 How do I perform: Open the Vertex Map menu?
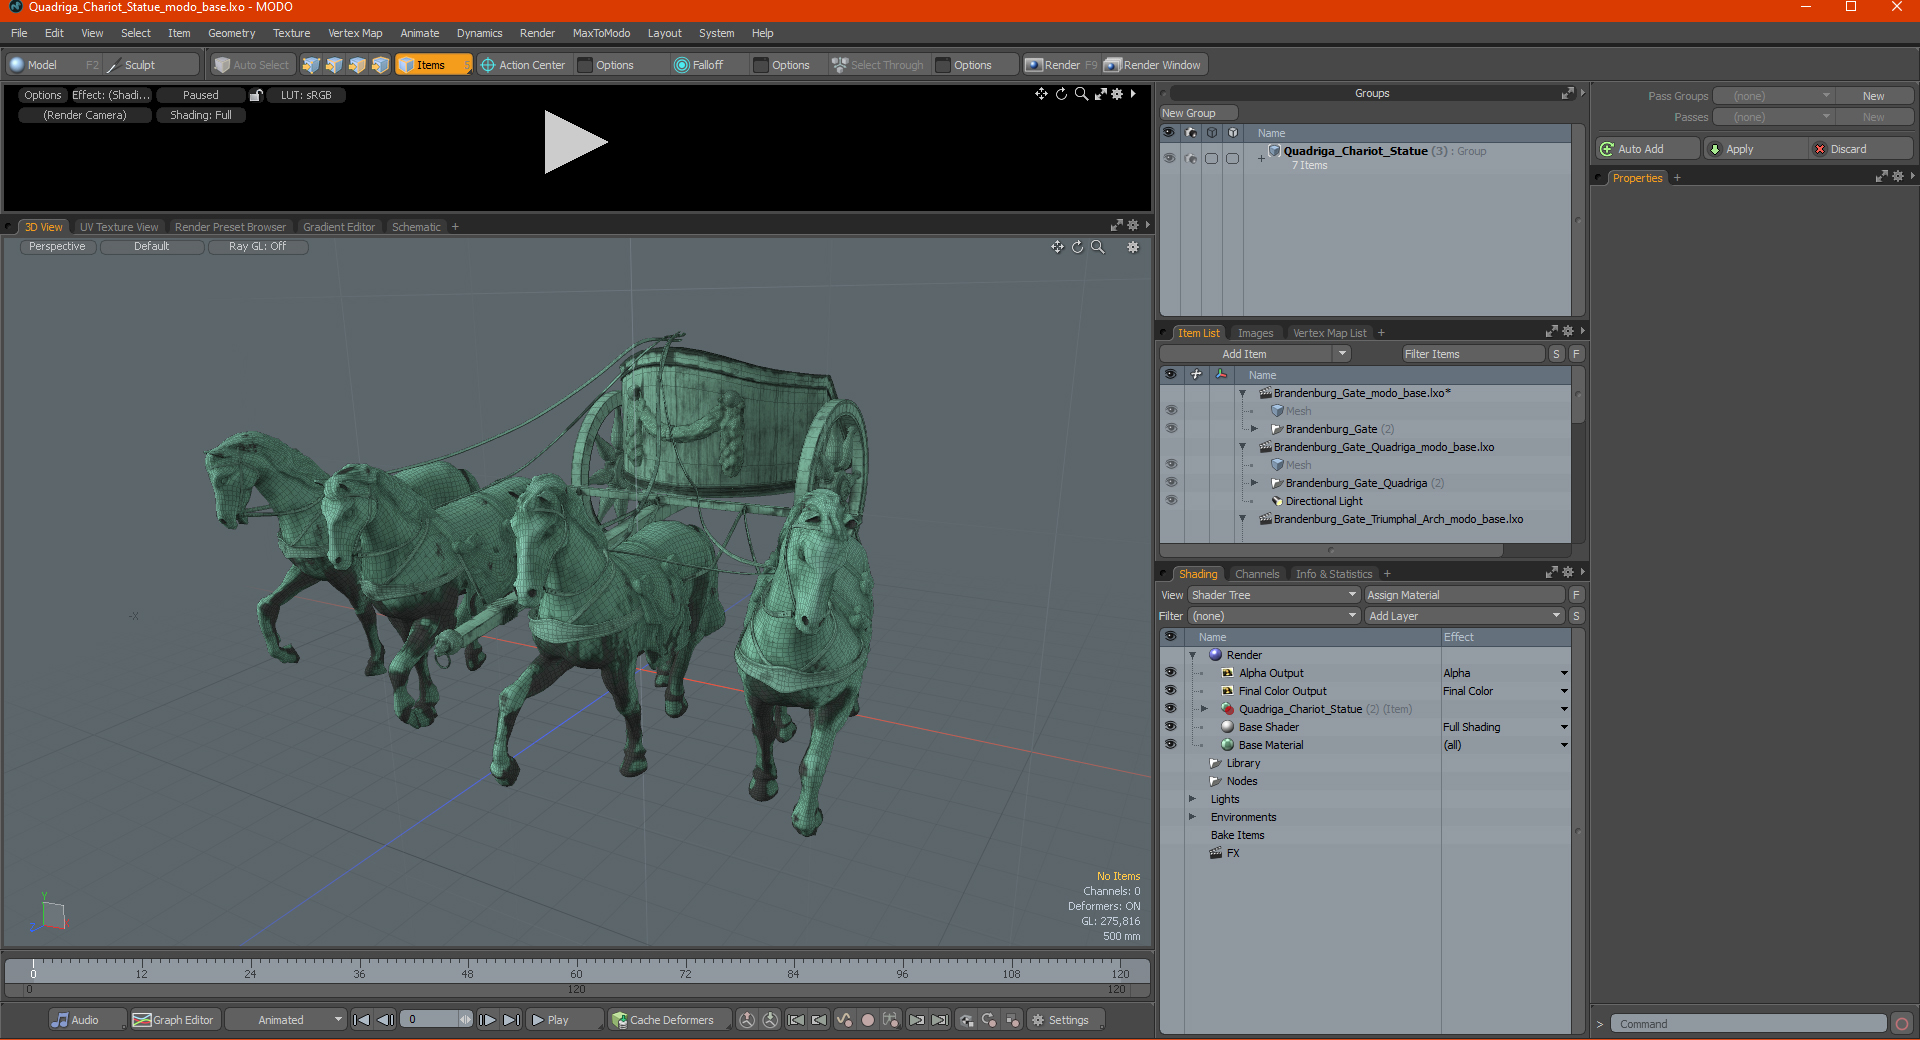click(x=355, y=33)
